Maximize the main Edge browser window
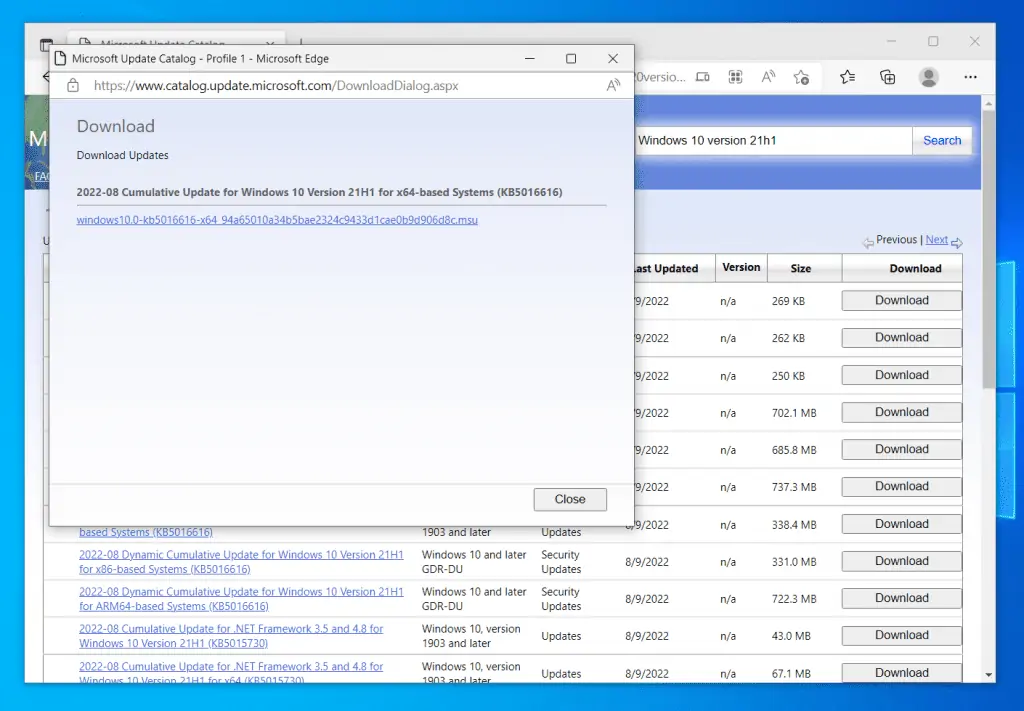 tap(933, 41)
